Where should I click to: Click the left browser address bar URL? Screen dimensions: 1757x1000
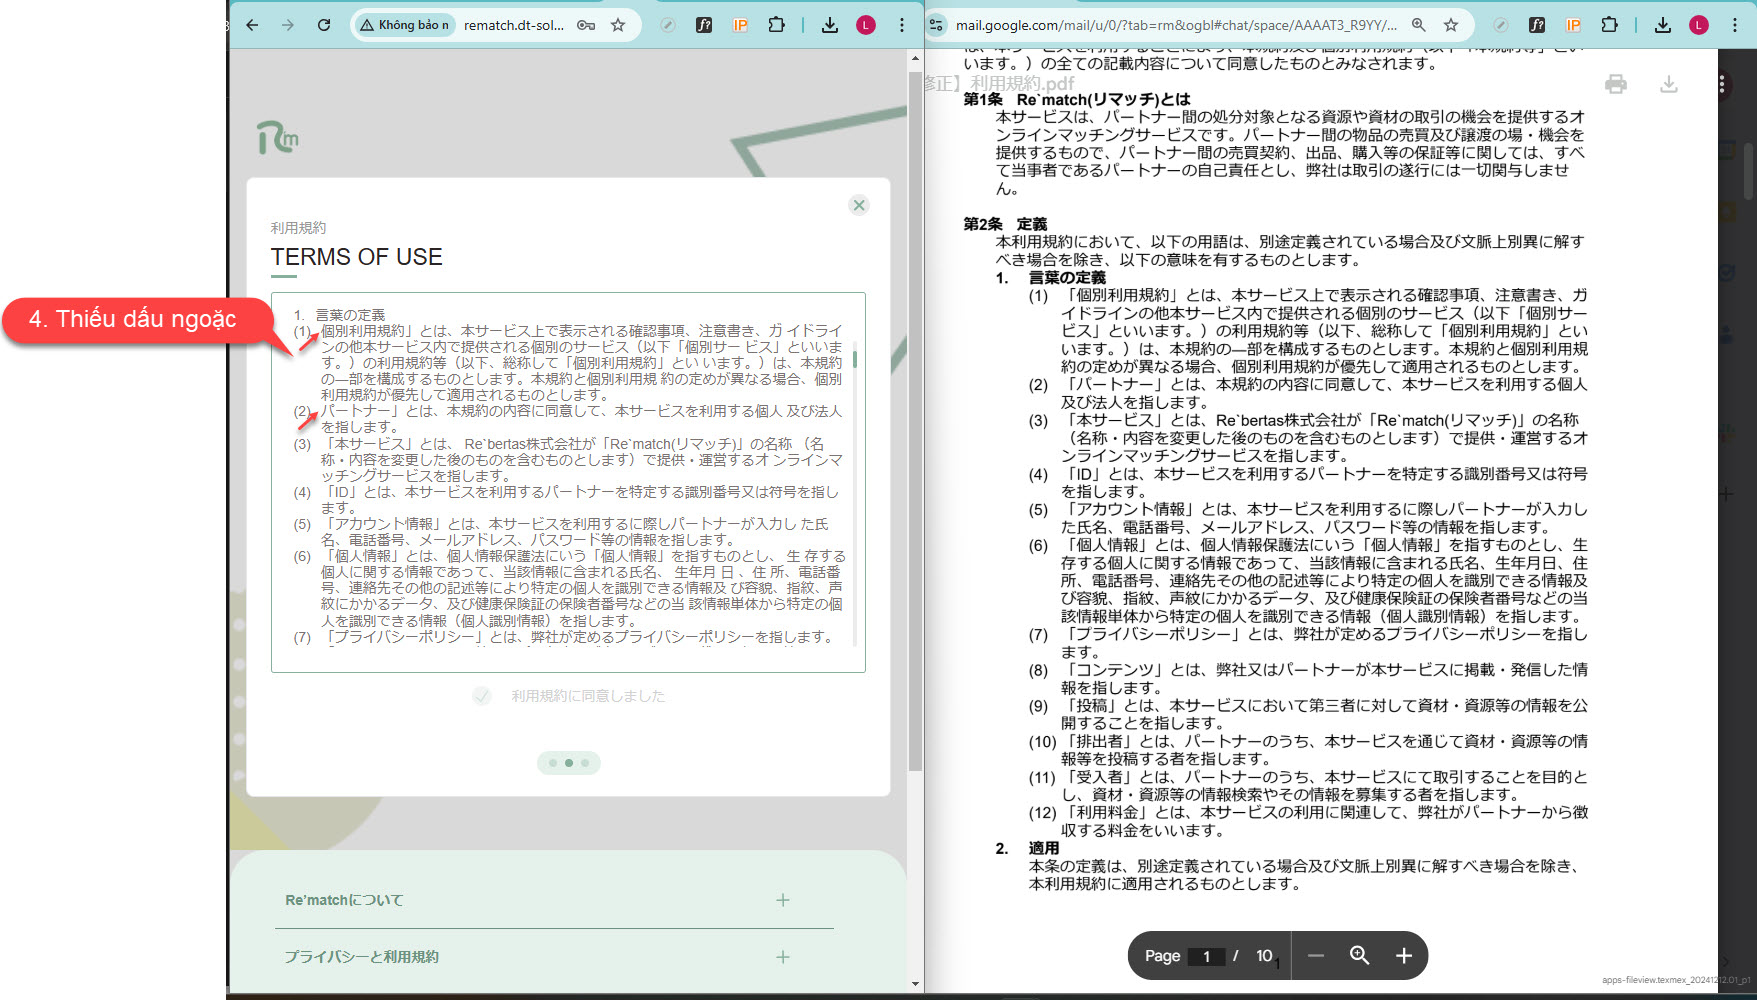click(x=513, y=25)
